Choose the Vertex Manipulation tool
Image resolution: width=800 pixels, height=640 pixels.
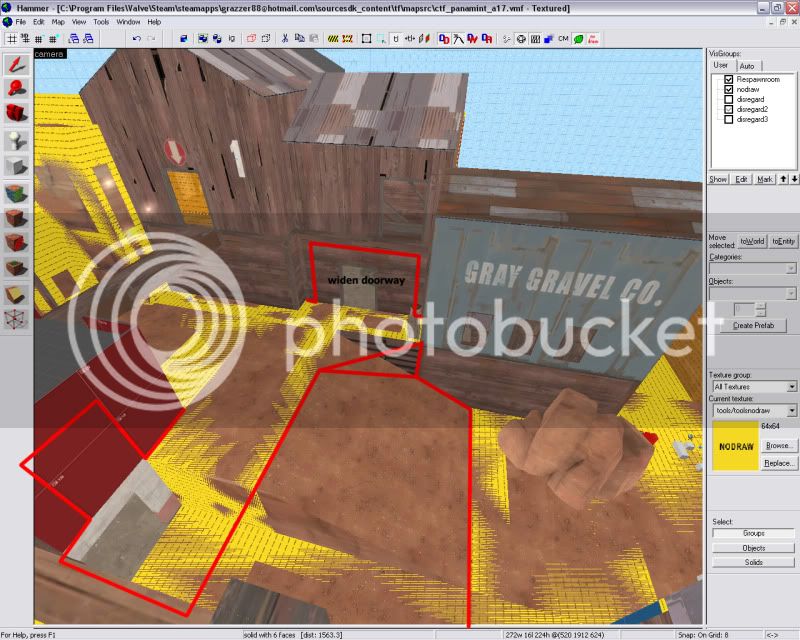[16, 319]
